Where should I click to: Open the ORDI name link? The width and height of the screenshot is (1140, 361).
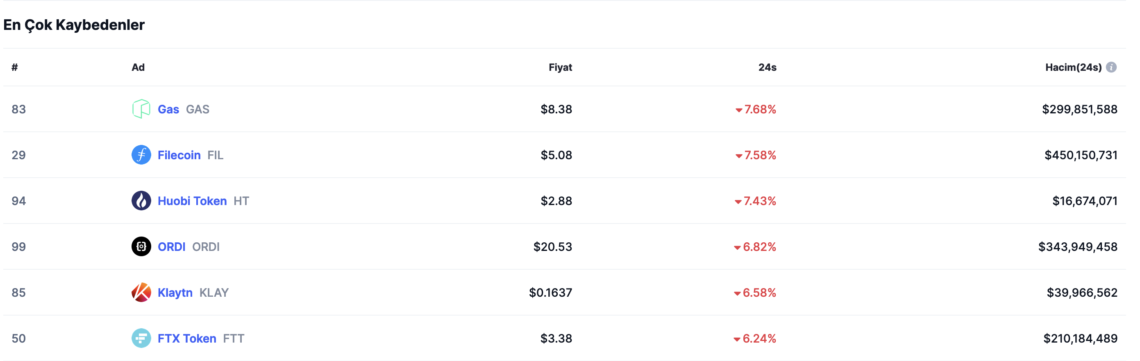click(x=172, y=246)
